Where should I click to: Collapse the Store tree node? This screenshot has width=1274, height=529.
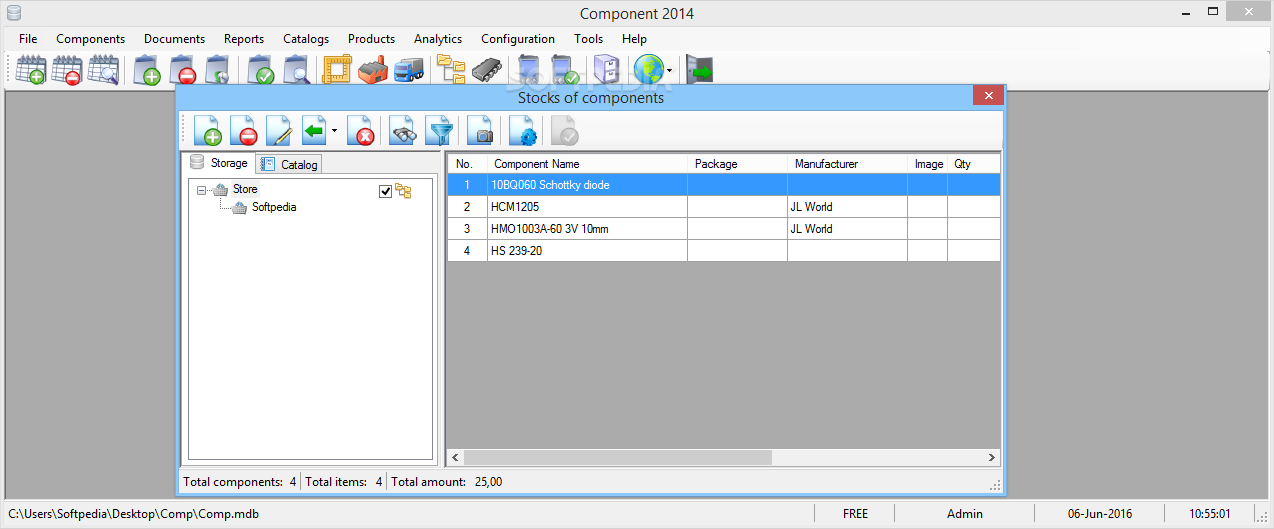pyautogui.click(x=202, y=190)
